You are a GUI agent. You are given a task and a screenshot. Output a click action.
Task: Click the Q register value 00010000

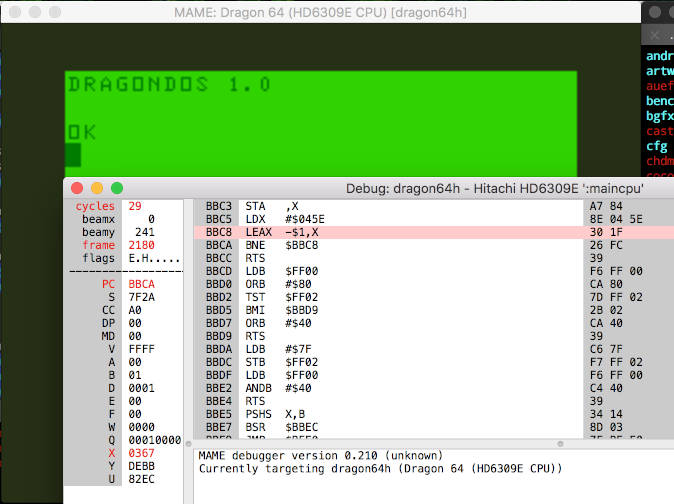[155, 440]
